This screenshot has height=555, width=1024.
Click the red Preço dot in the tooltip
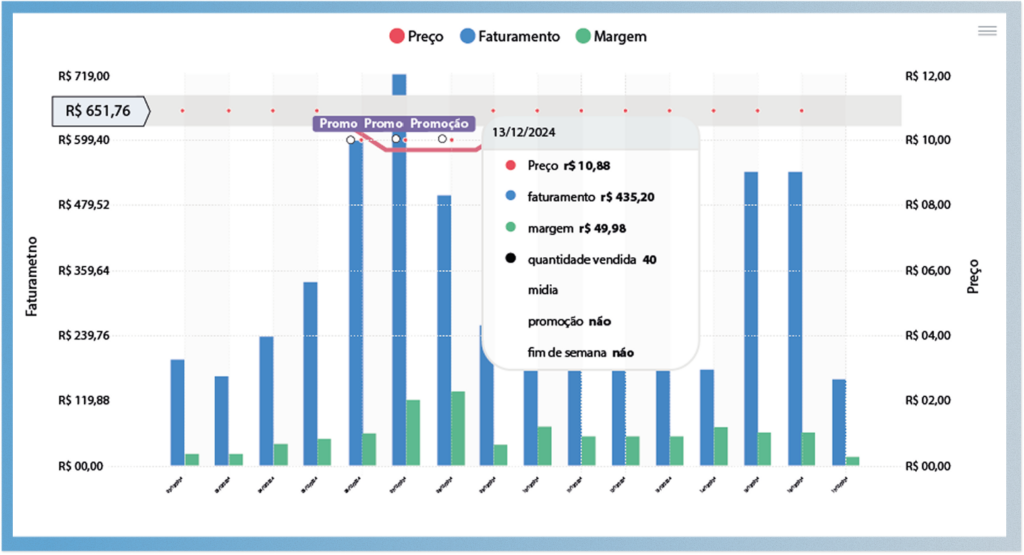pyautogui.click(x=511, y=166)
